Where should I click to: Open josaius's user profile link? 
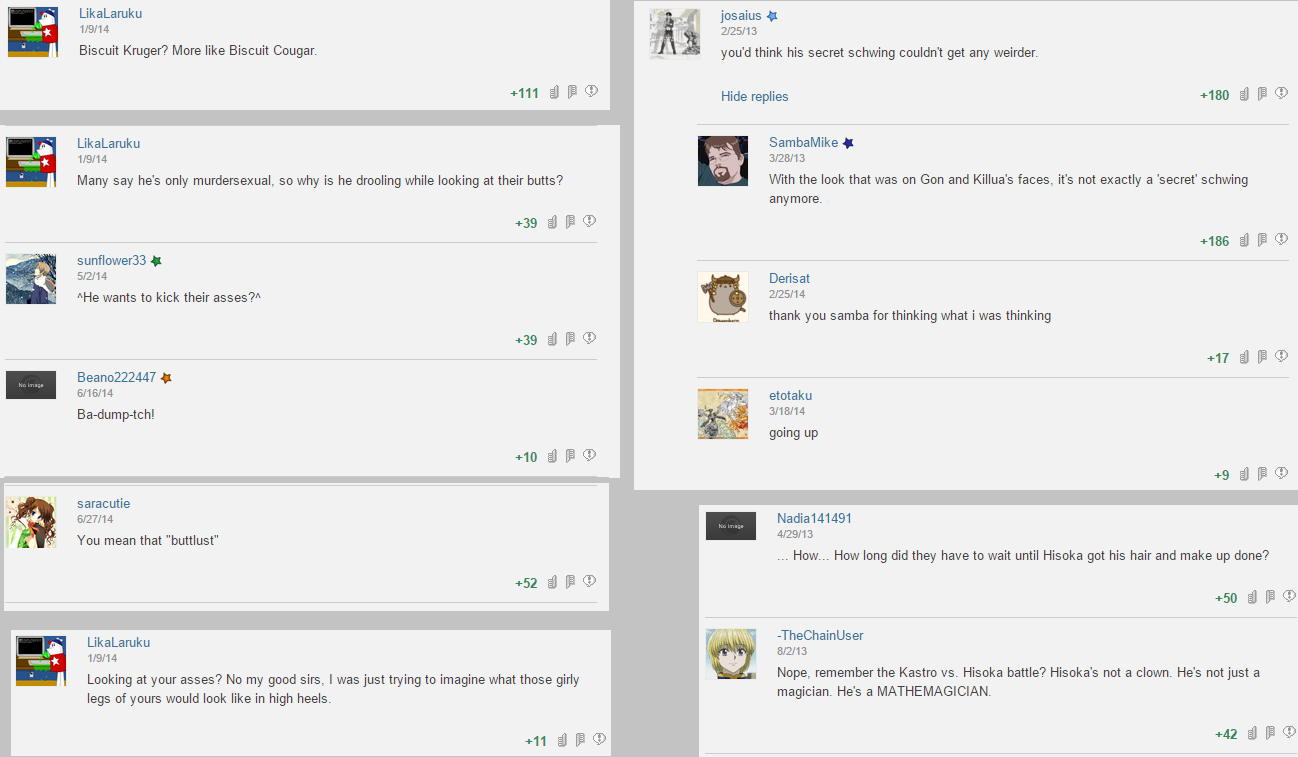pos(741,16)
